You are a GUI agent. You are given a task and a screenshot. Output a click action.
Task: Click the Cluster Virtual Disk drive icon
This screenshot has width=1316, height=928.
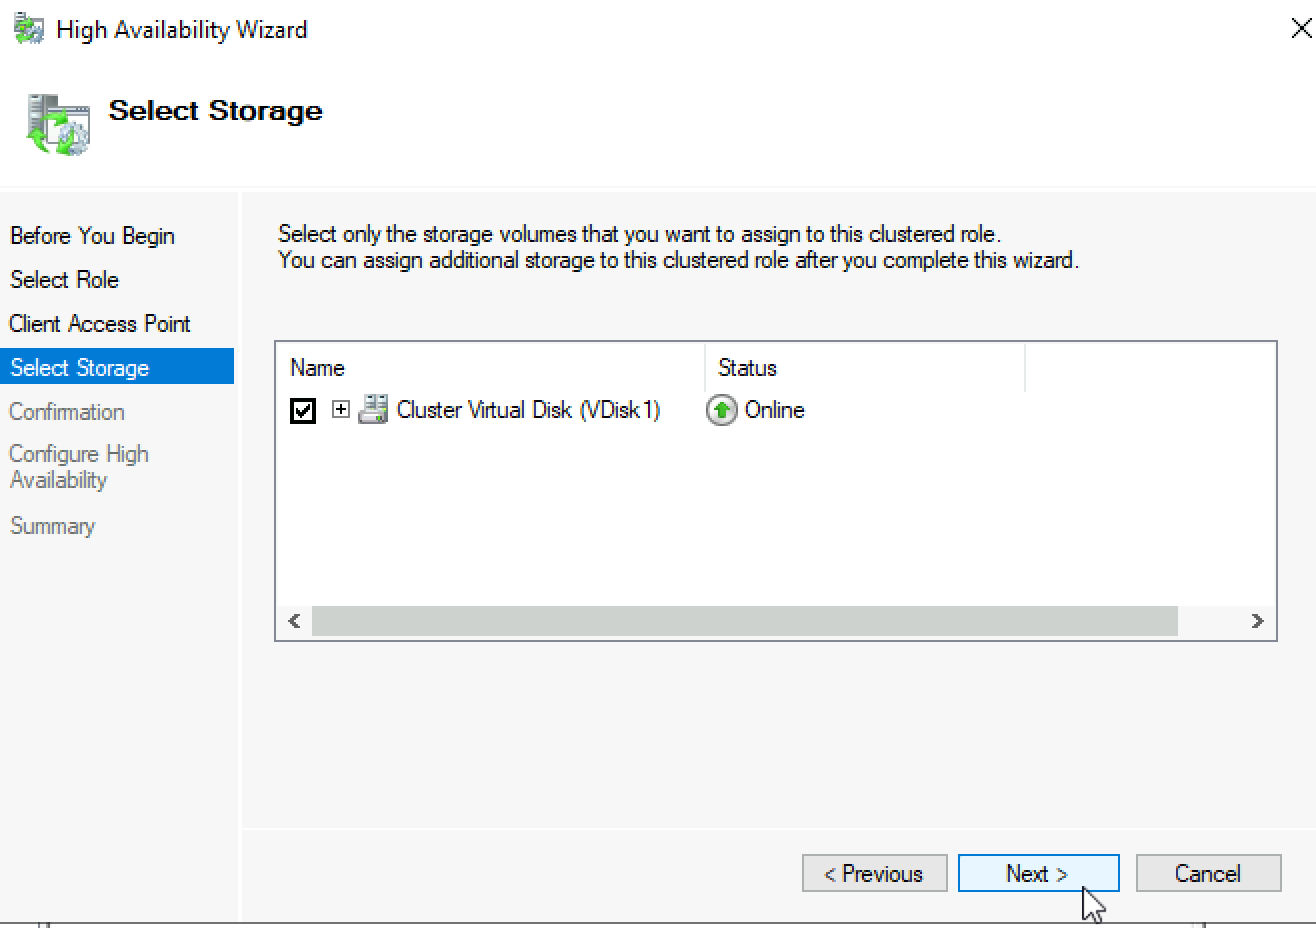click(373, 410)
